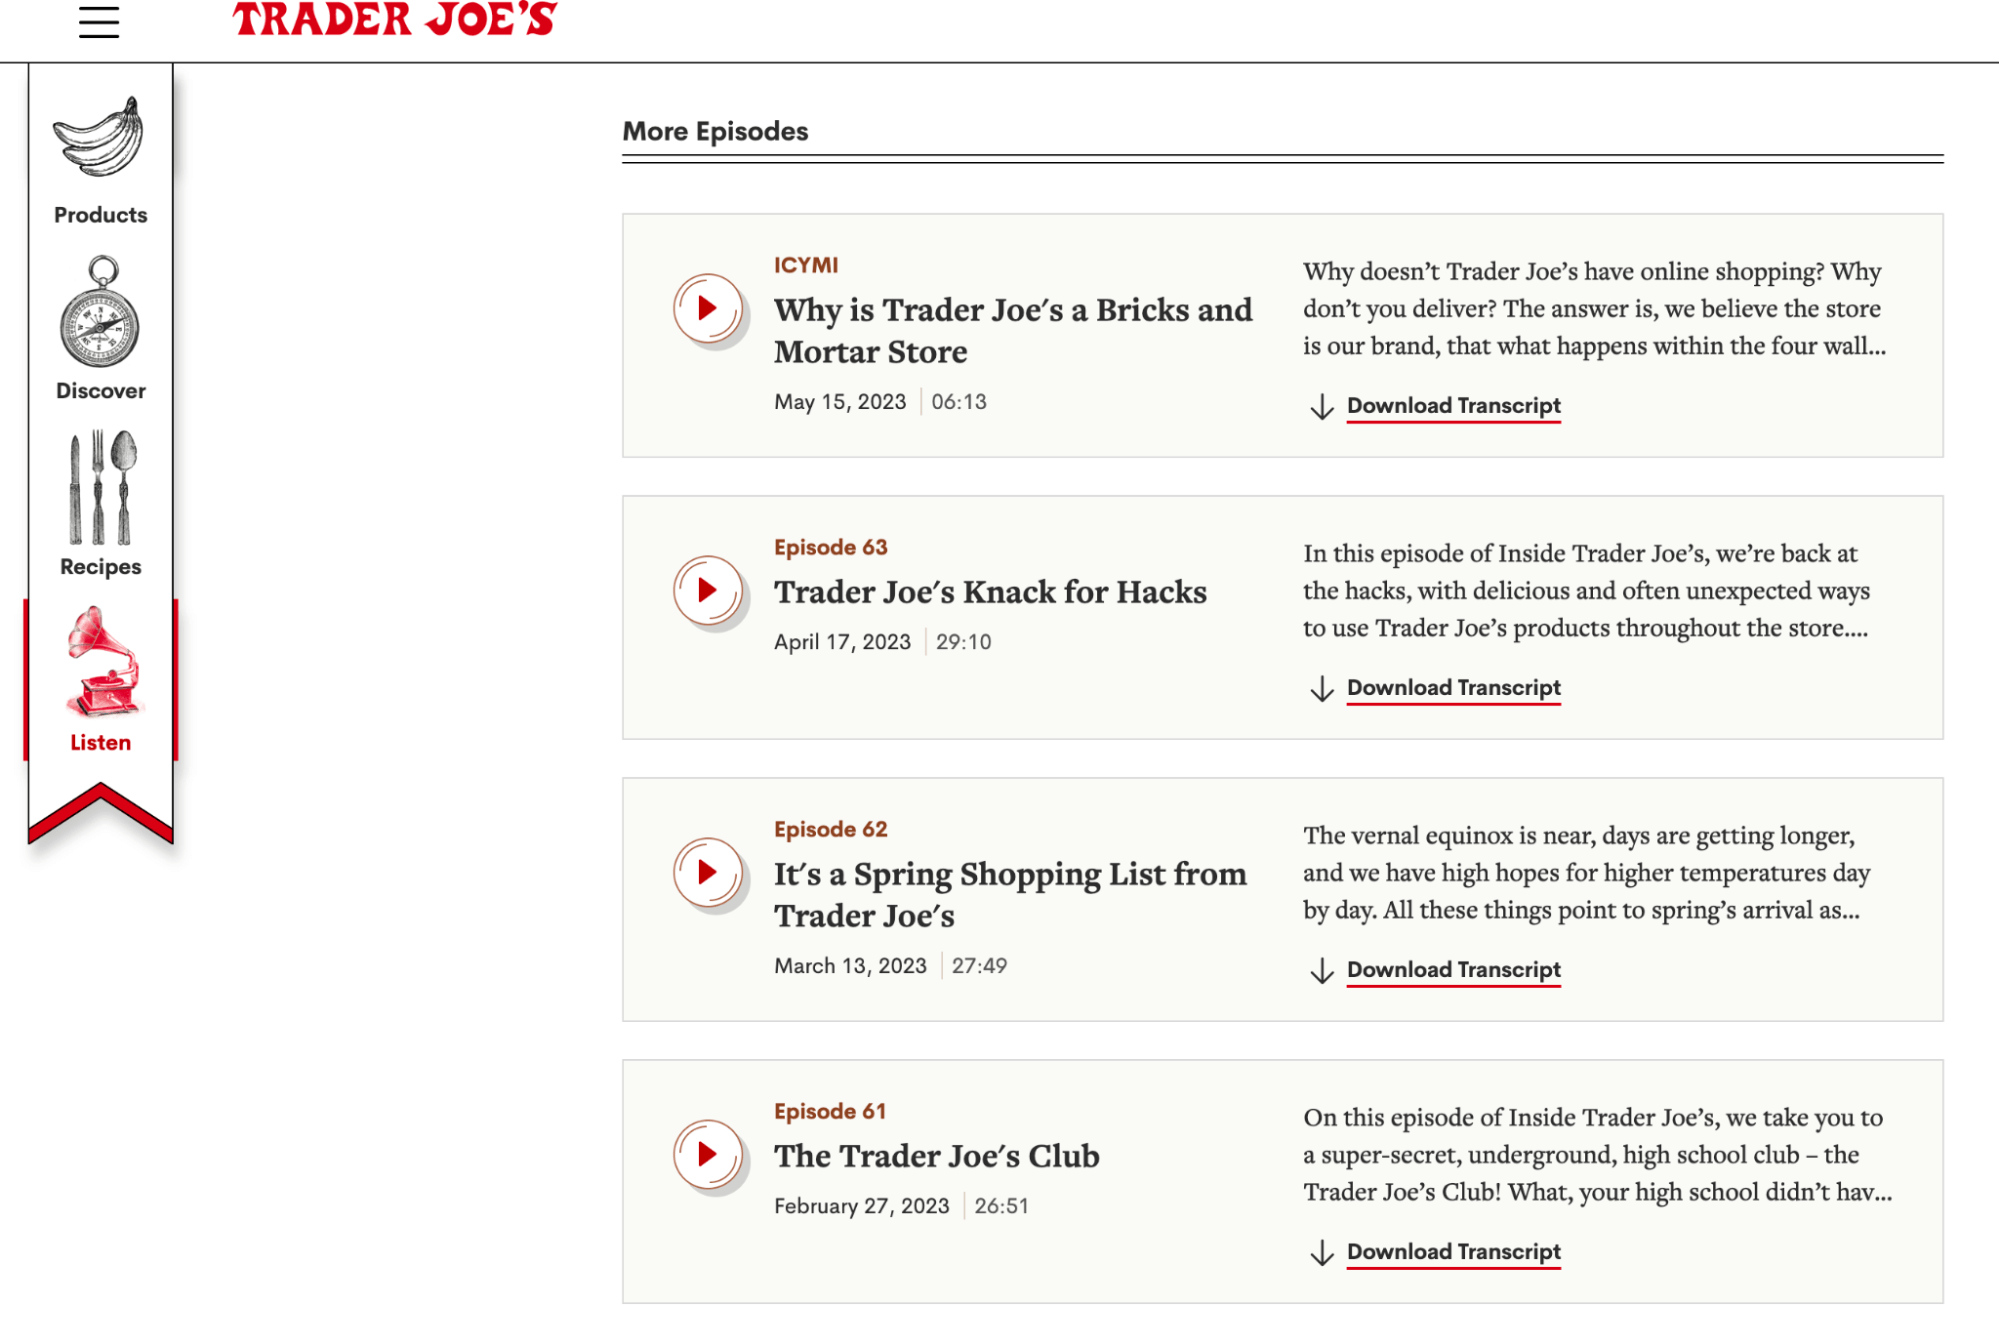This screenshot has width=1999, height=1332.
Task: Click the duration '29:10'
Action: 964,642
